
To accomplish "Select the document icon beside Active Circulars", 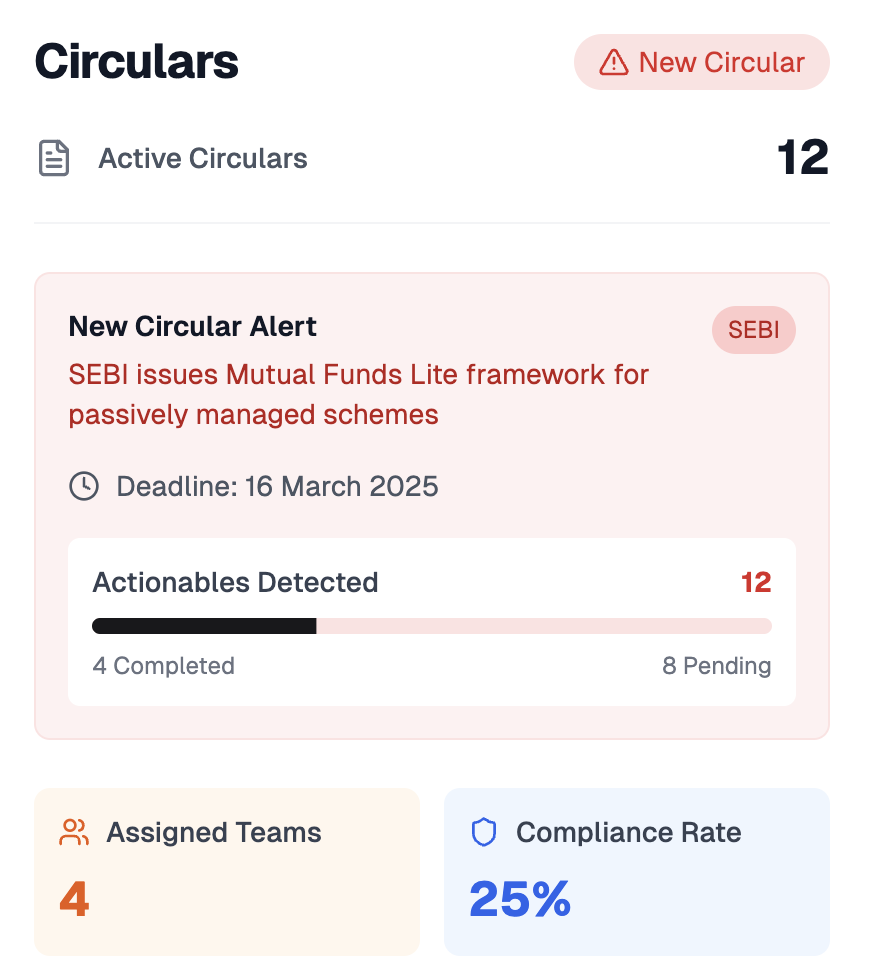I will coord(52,157).
